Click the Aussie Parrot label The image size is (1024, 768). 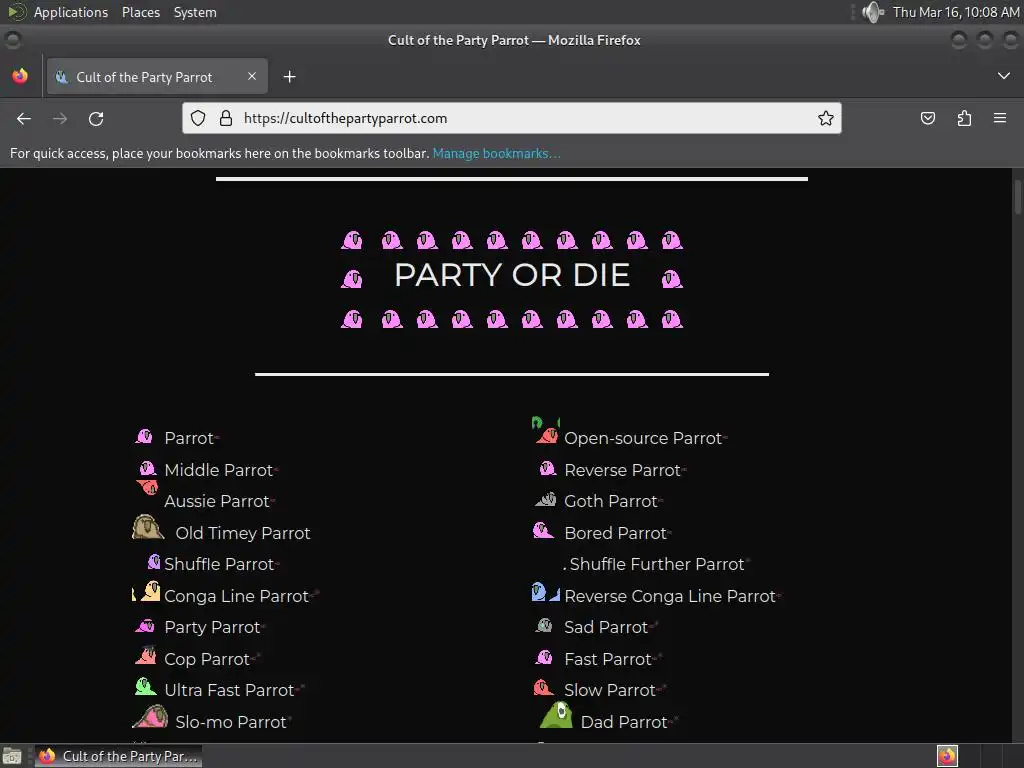217,501
